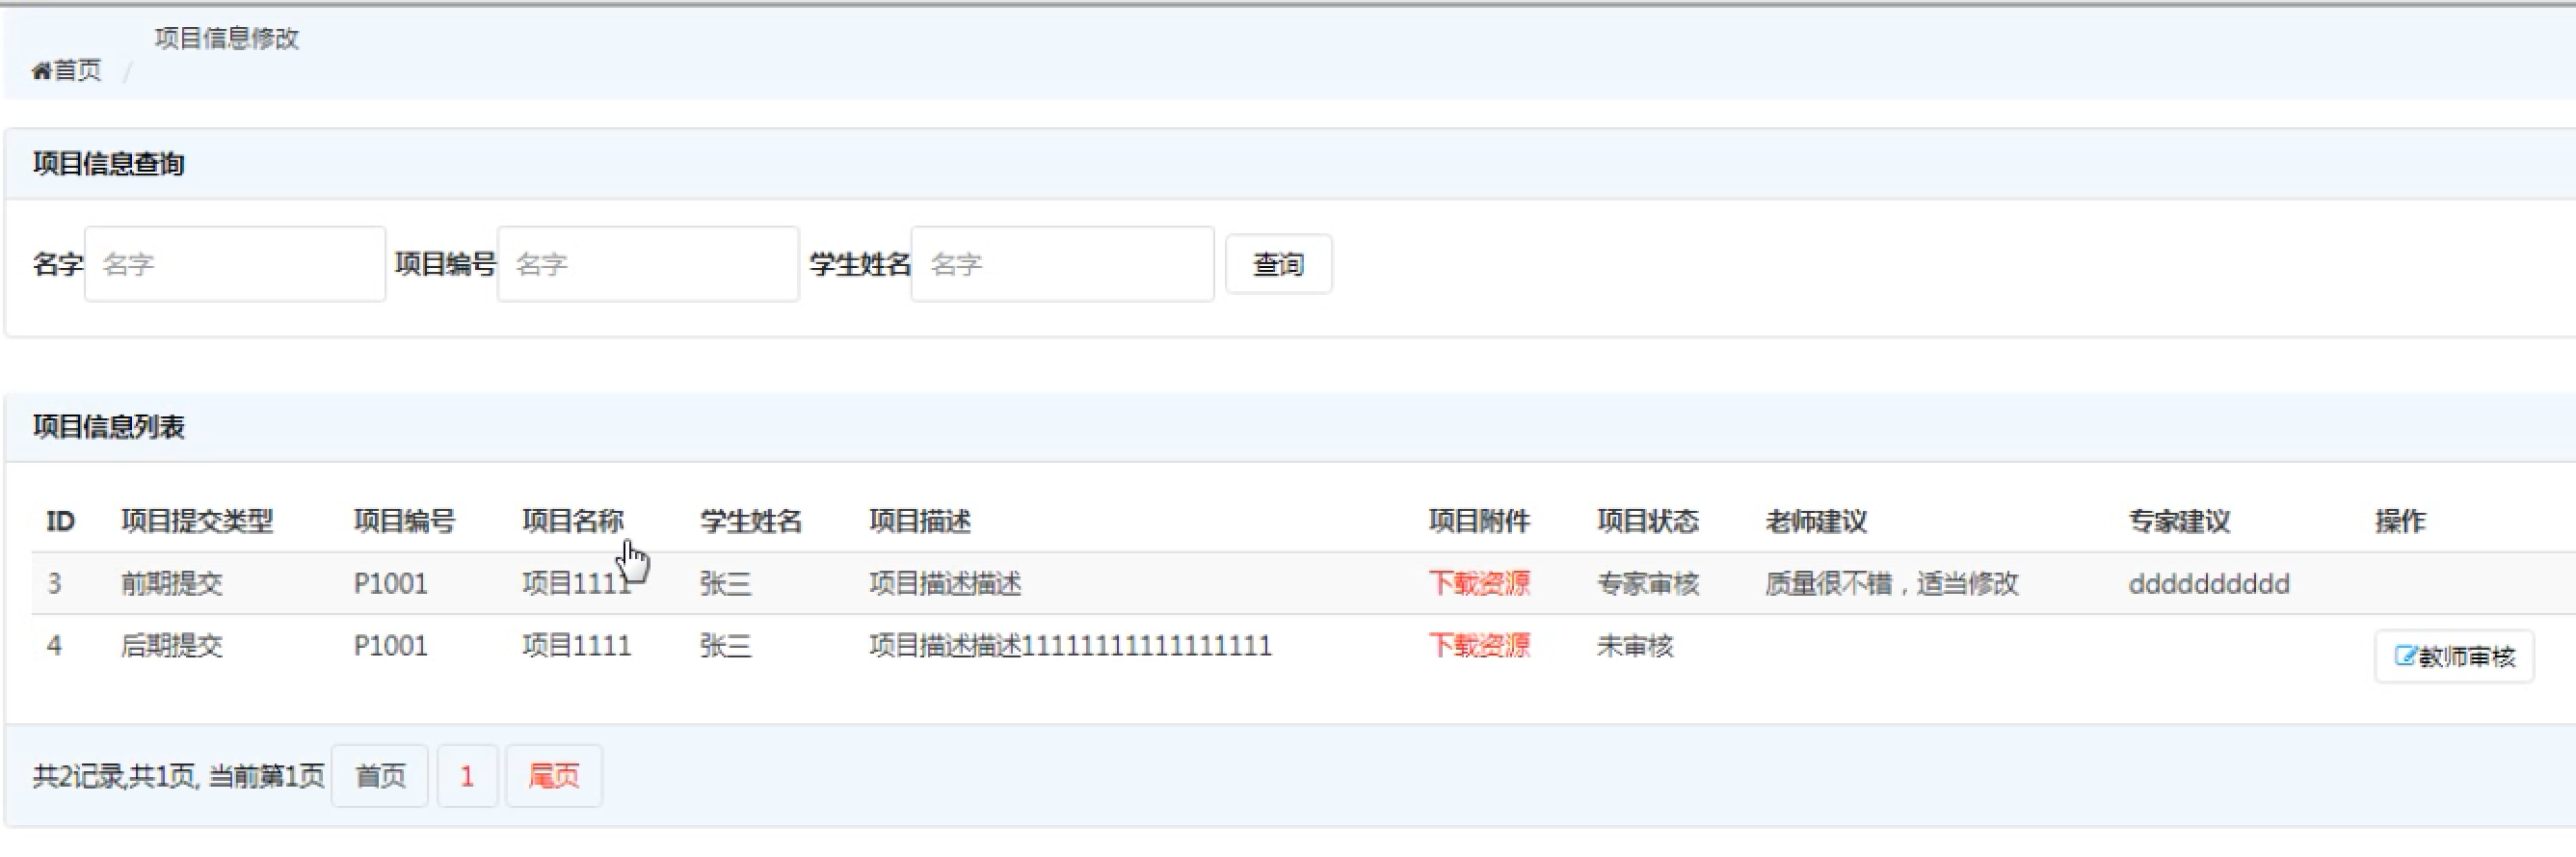2576x857 pixels.
Task: Click the 操作 column header
Action: tap(2401, 521)
